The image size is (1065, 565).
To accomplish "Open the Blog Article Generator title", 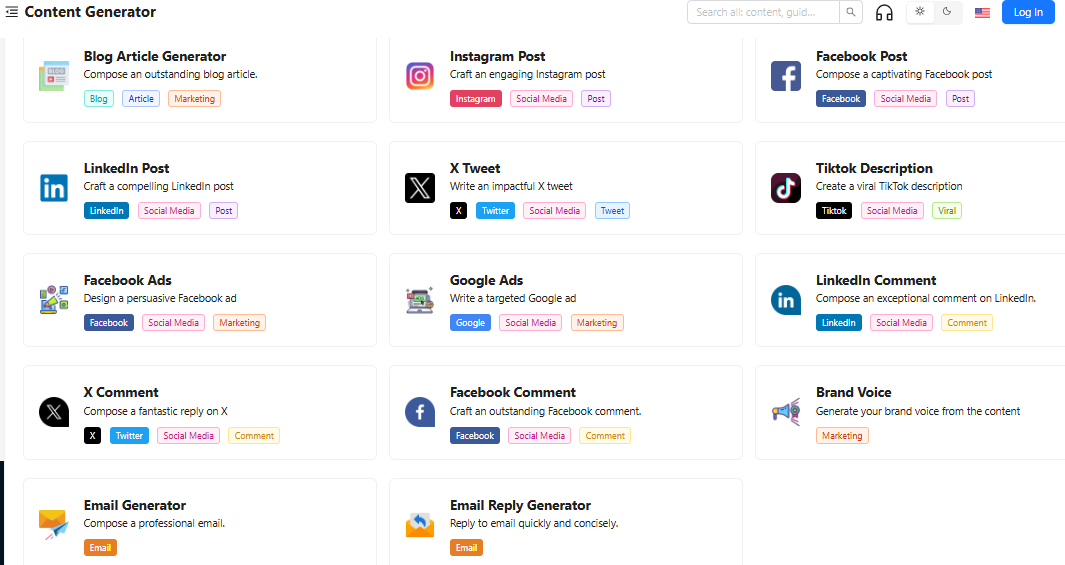I will [x=155, y=56].
